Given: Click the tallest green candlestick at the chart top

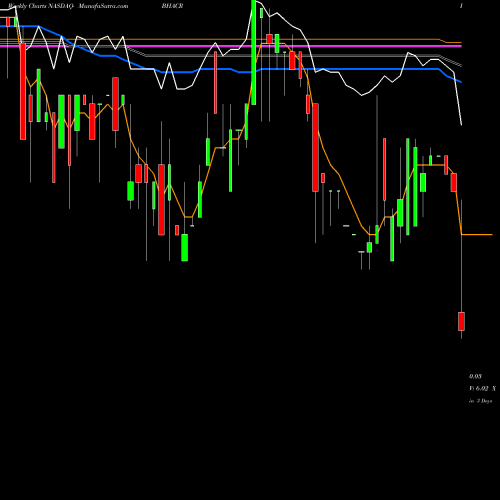Looking at the screenshot, I should 254,52.
